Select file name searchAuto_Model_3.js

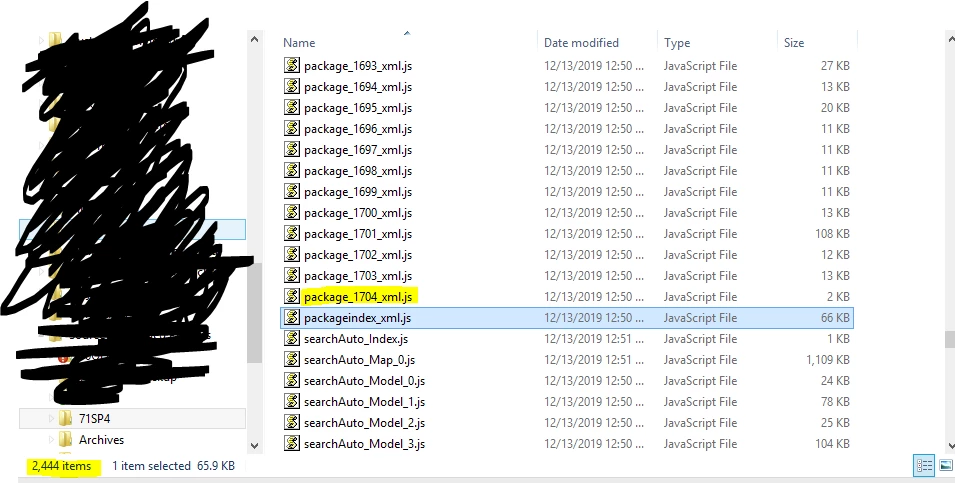pyautogui.click(x=364, y=444)
